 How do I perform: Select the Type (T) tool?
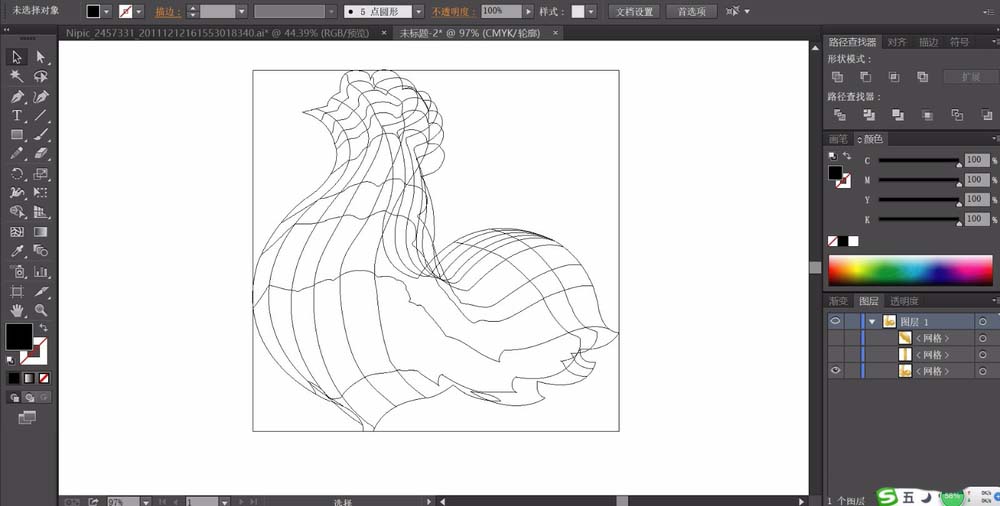pyautogui.click(x=17, y=115)
